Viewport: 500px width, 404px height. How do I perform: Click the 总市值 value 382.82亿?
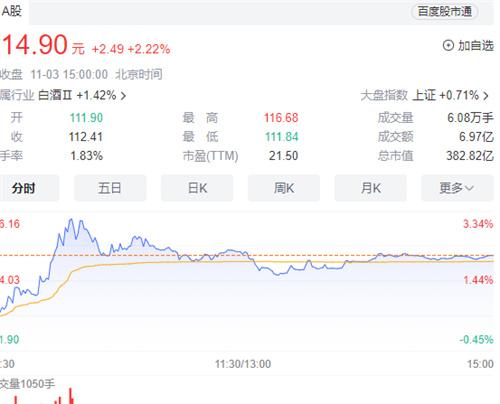pyautogui.click(x=470, y=156)
